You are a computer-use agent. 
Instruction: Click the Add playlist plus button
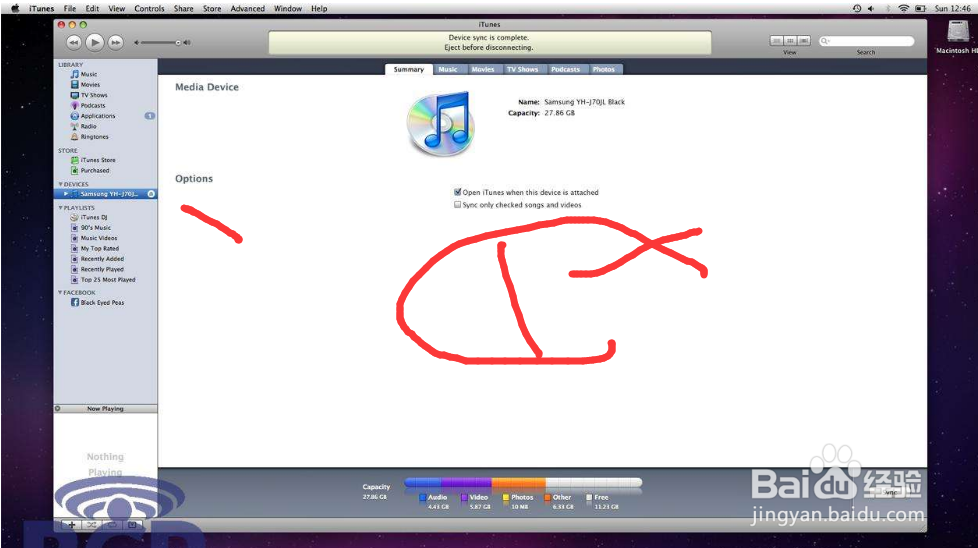coord(72,525)
